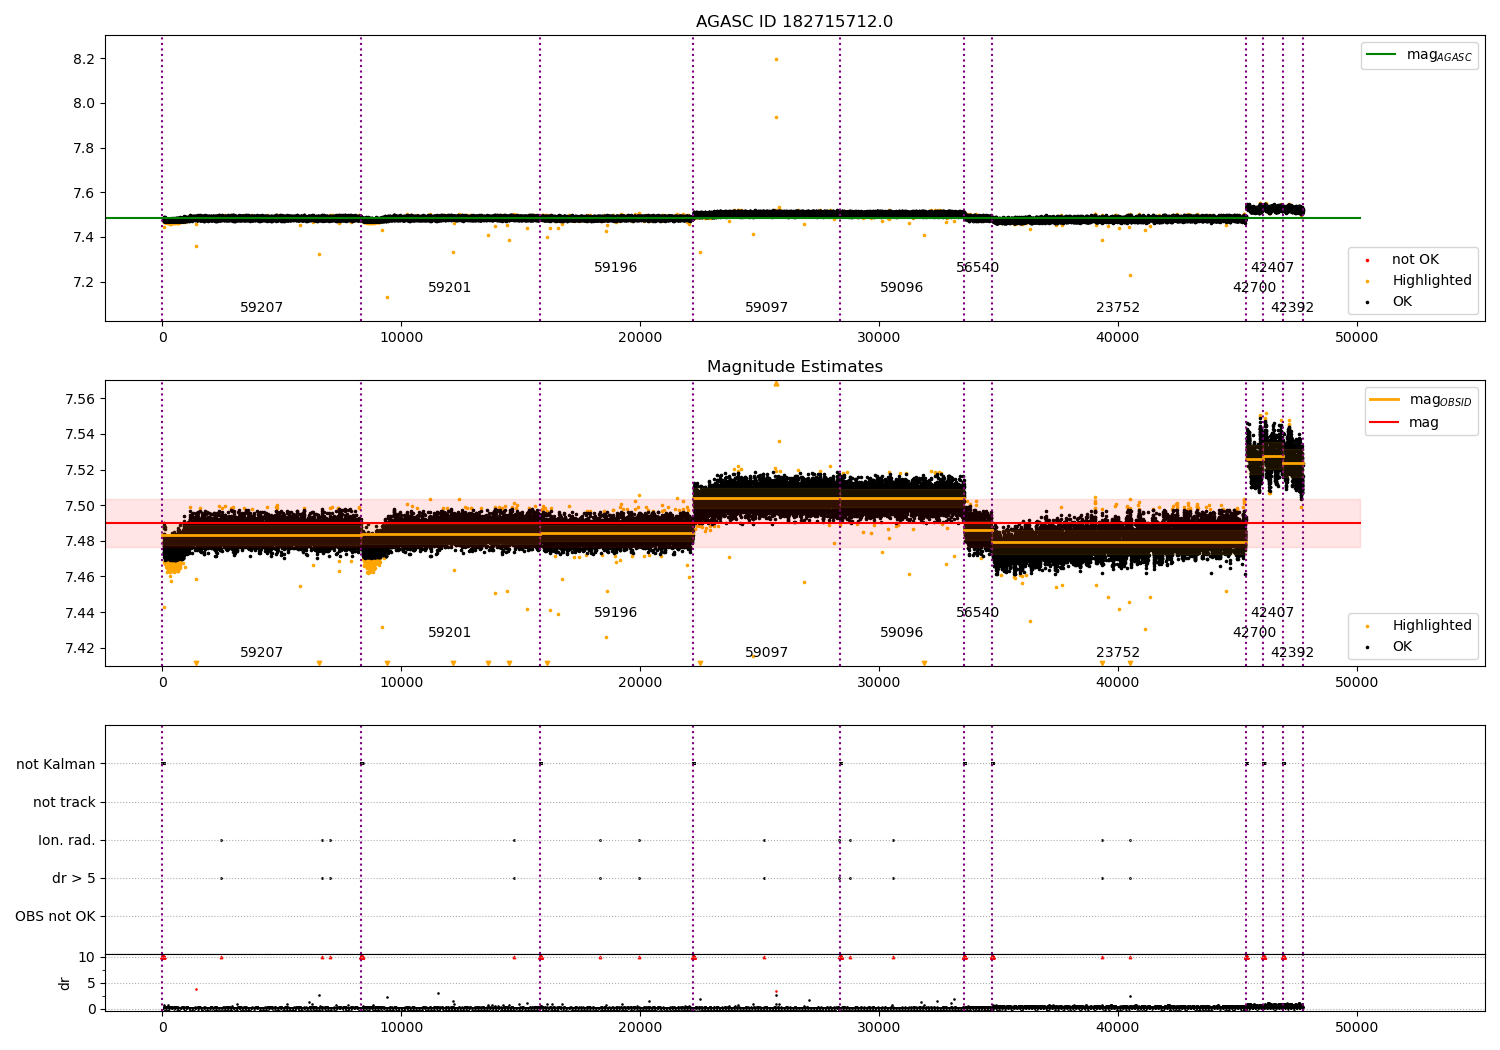The height and width of the screenshot is (1050, 1500).
Task: Click the 7.56 y-axis tick label
Action: click(x=80, y=399)
